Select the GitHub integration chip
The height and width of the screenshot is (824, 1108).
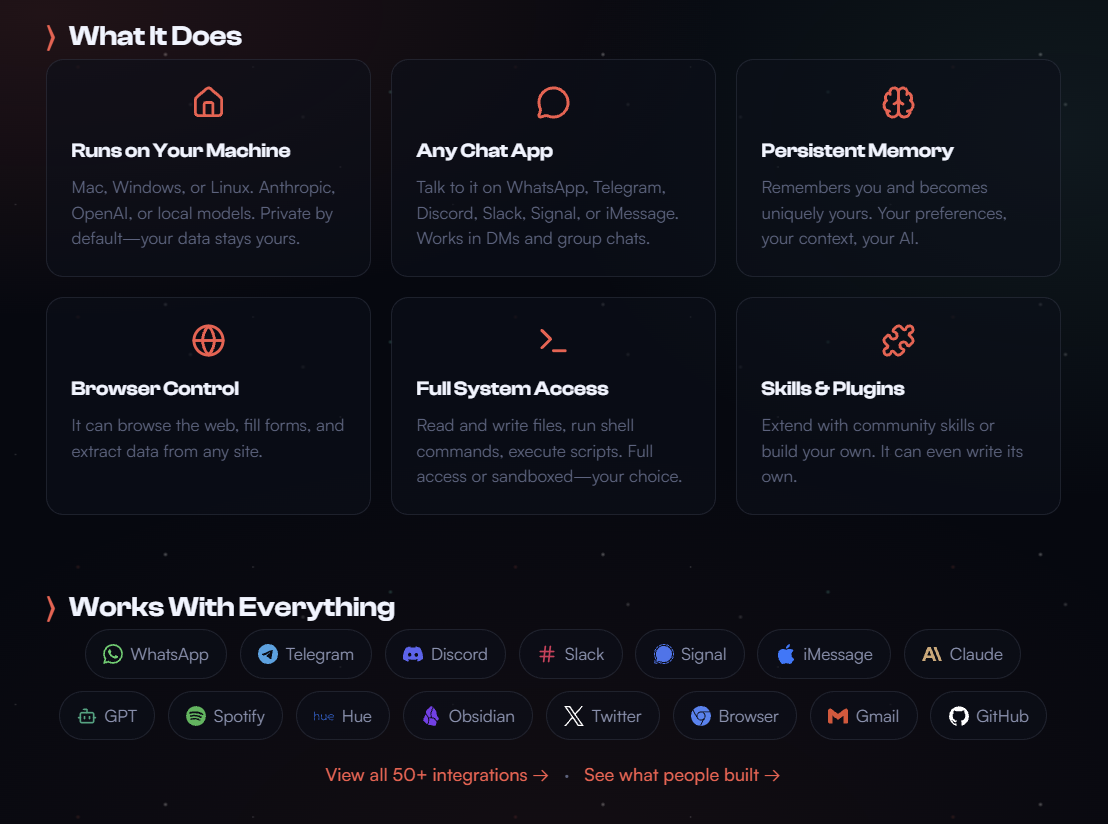[x=987, y=717]
